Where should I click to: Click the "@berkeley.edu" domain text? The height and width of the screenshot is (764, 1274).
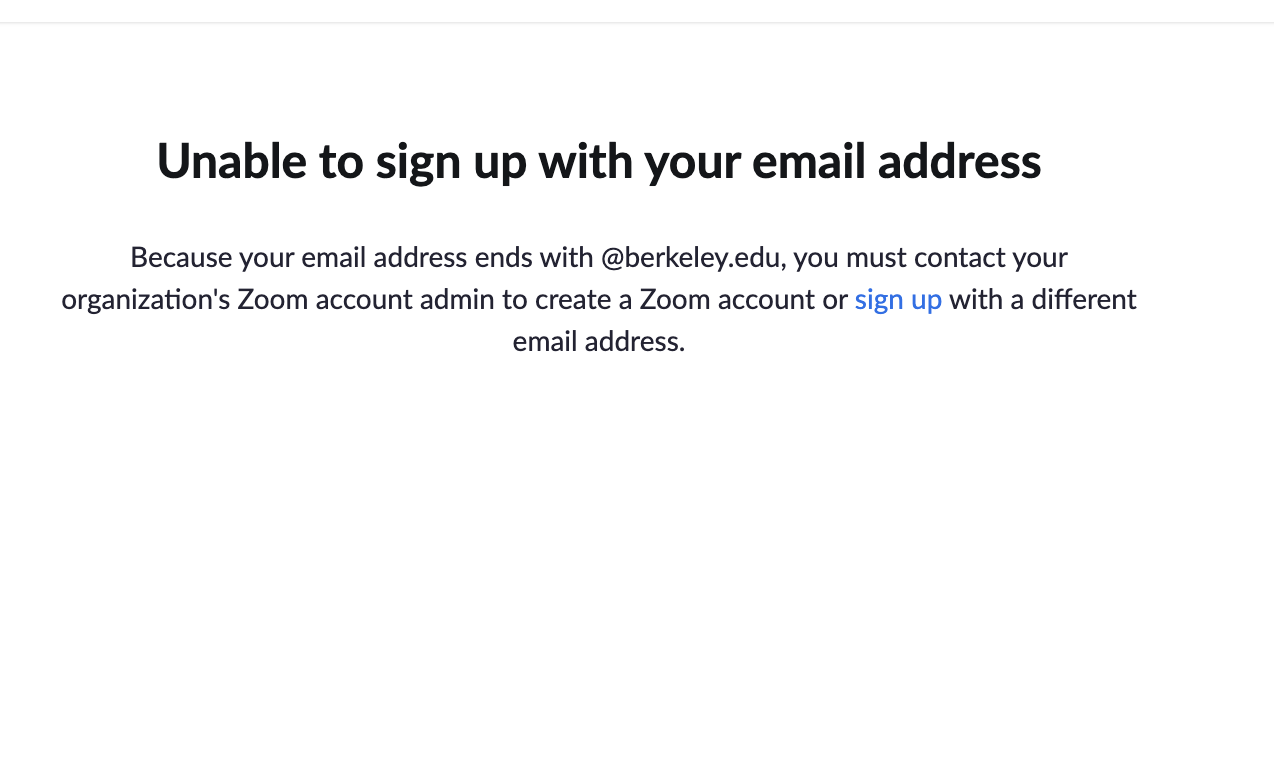[x=690, y=258]
